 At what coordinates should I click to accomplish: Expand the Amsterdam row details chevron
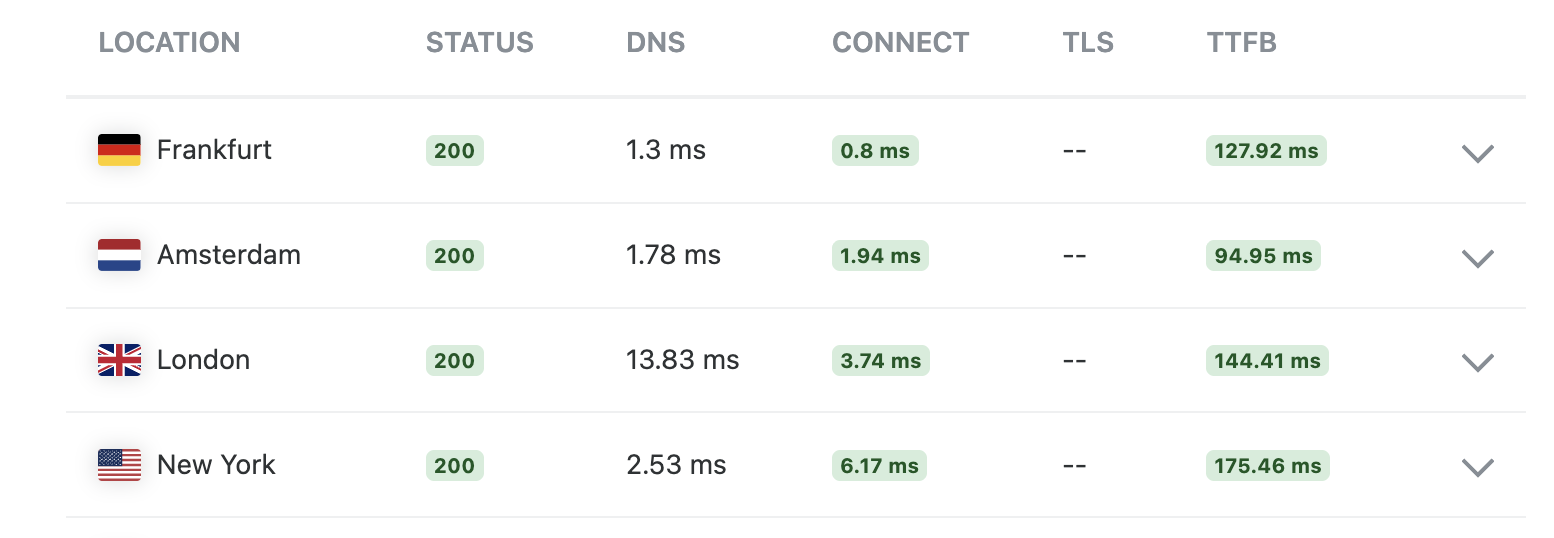[x=1477, y=258]
